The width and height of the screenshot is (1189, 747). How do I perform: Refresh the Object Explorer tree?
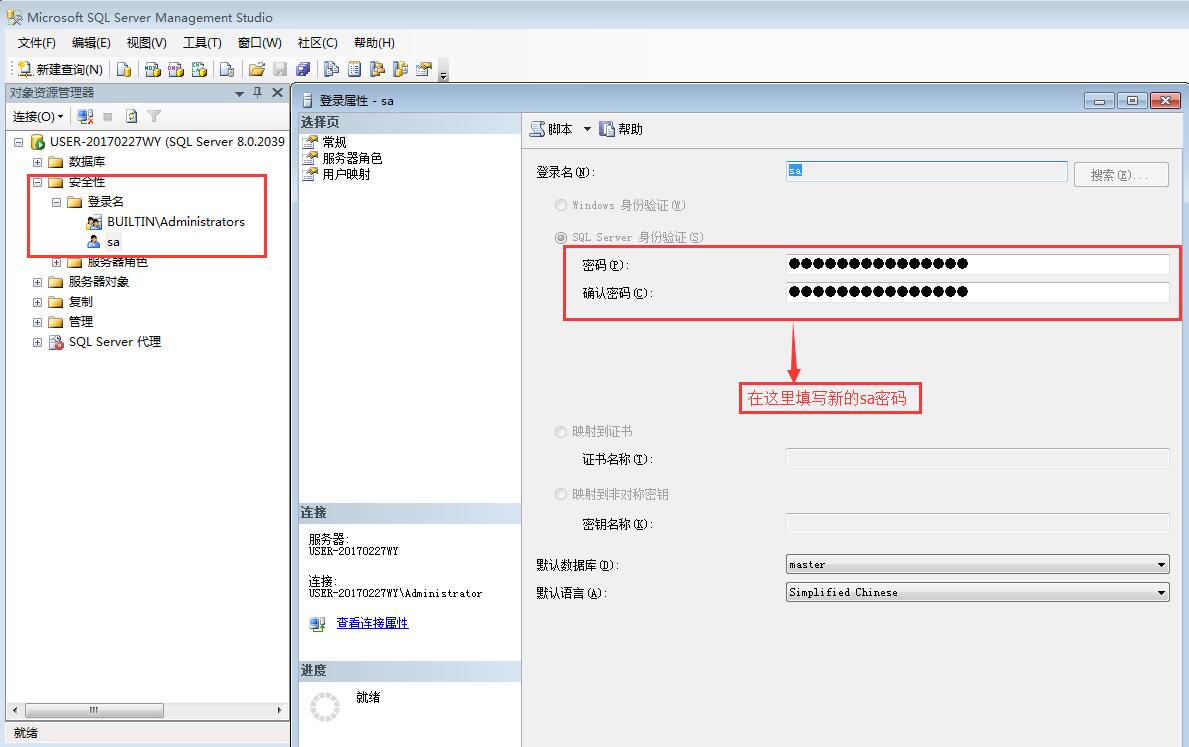(131, 117)
